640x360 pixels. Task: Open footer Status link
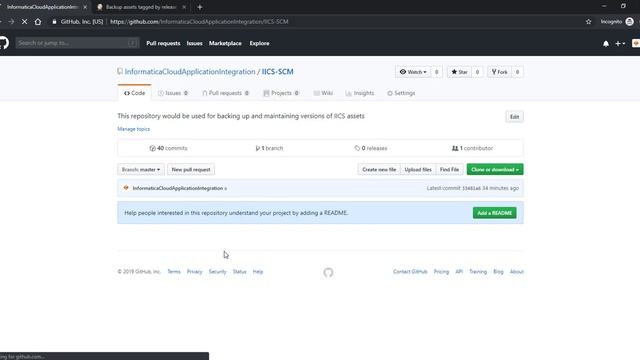(x=239, y=272)
